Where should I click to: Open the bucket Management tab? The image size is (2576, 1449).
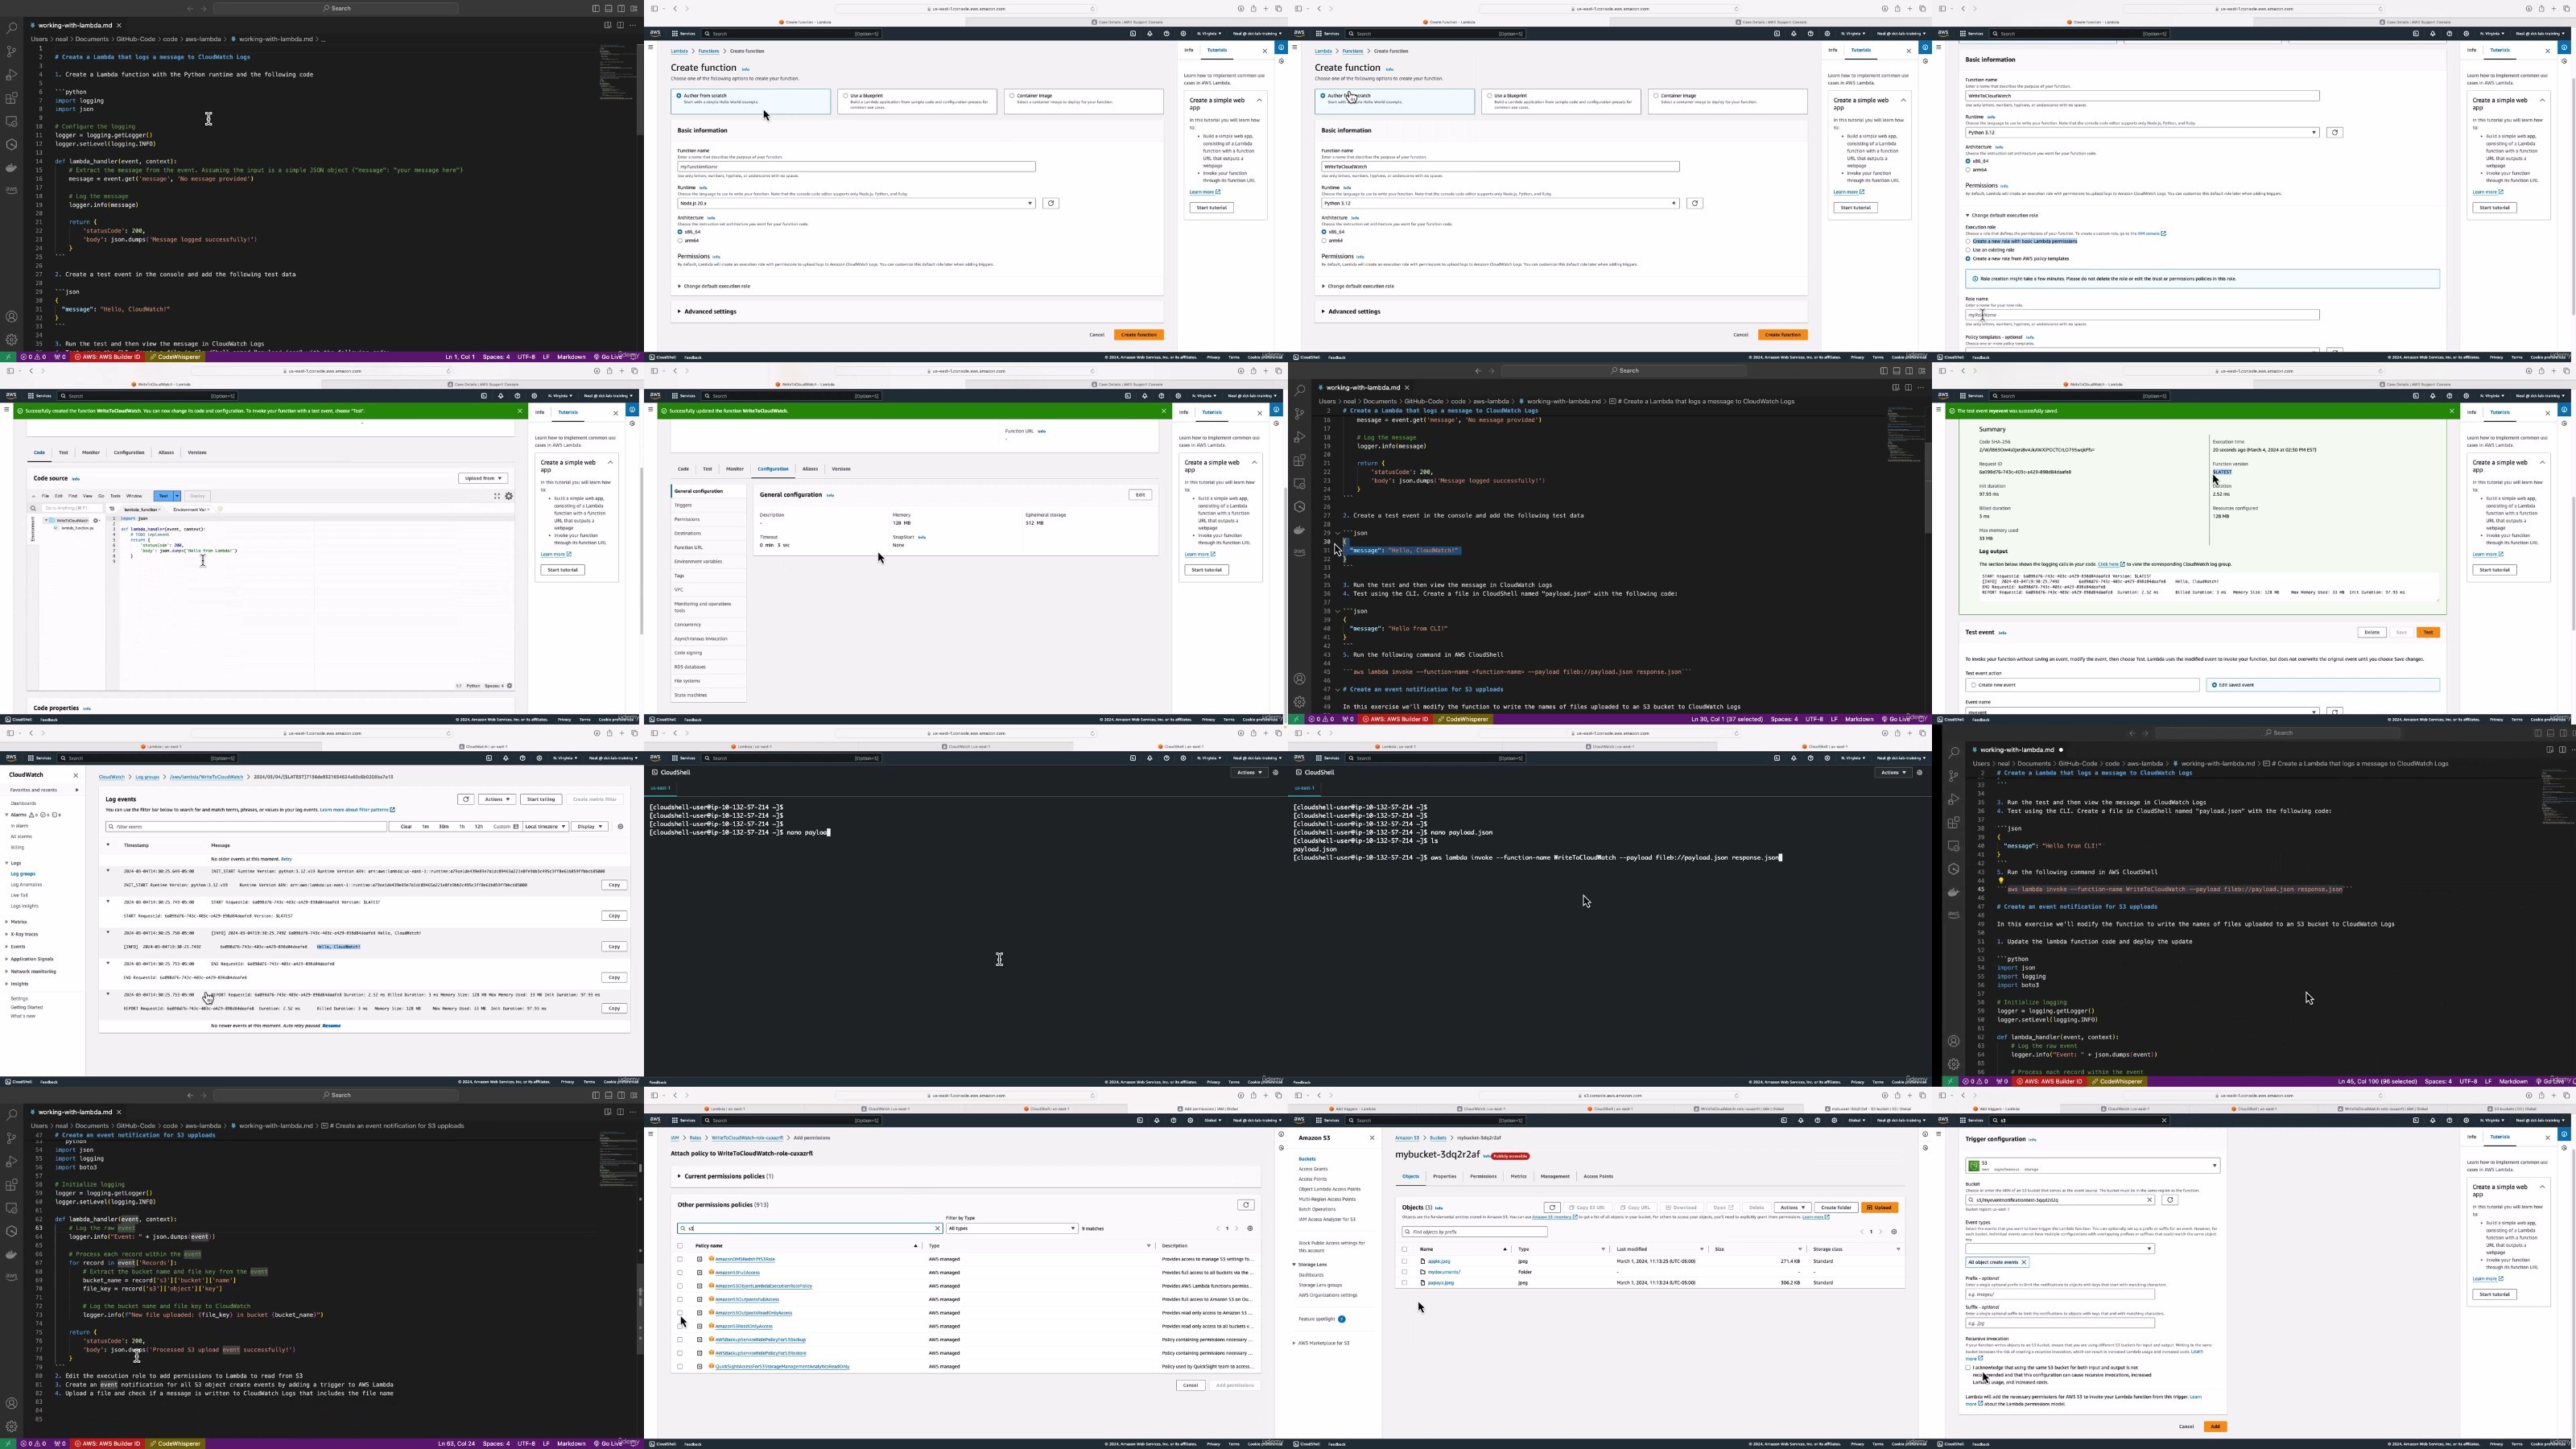1555,1176
